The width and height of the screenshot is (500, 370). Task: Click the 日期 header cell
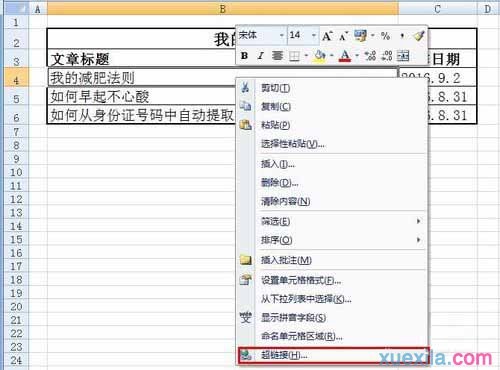[x=452, y=59]
